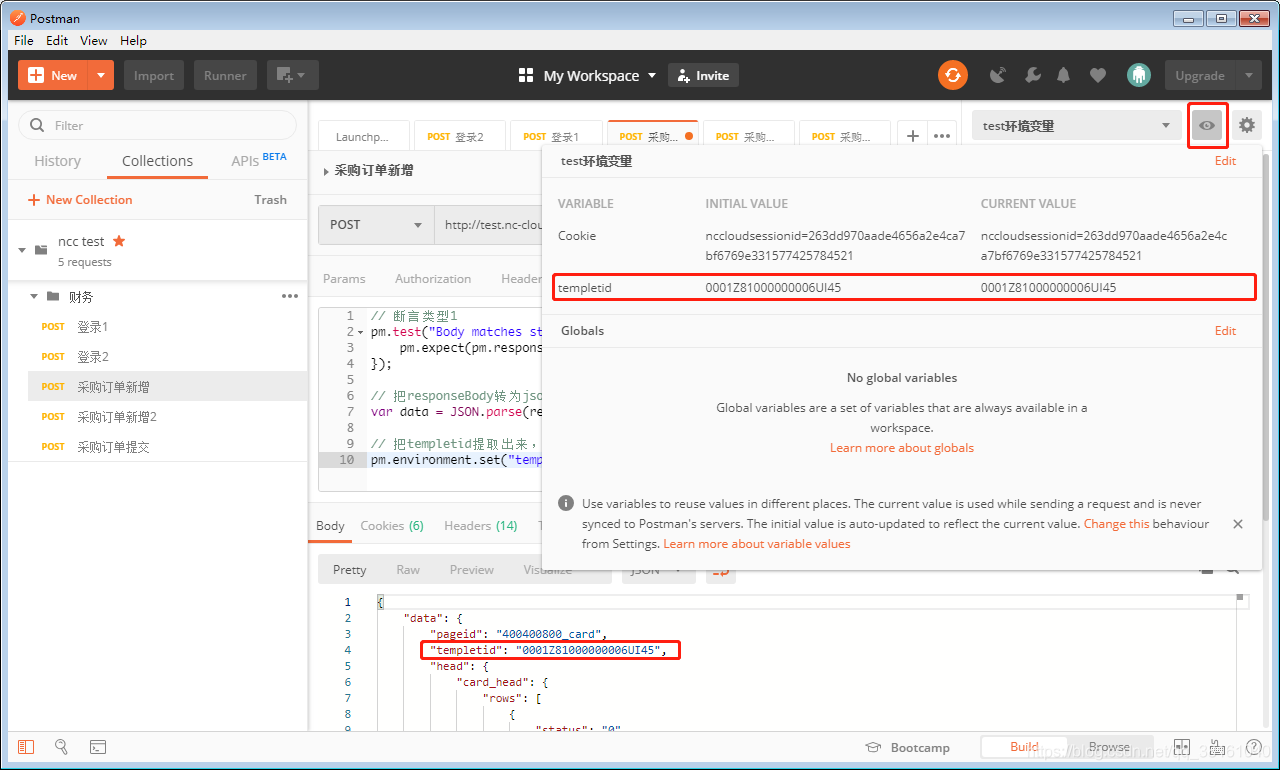Open Learn more about globals link
This screenshot has width=1280, height=770.
[x=902, y=447]
